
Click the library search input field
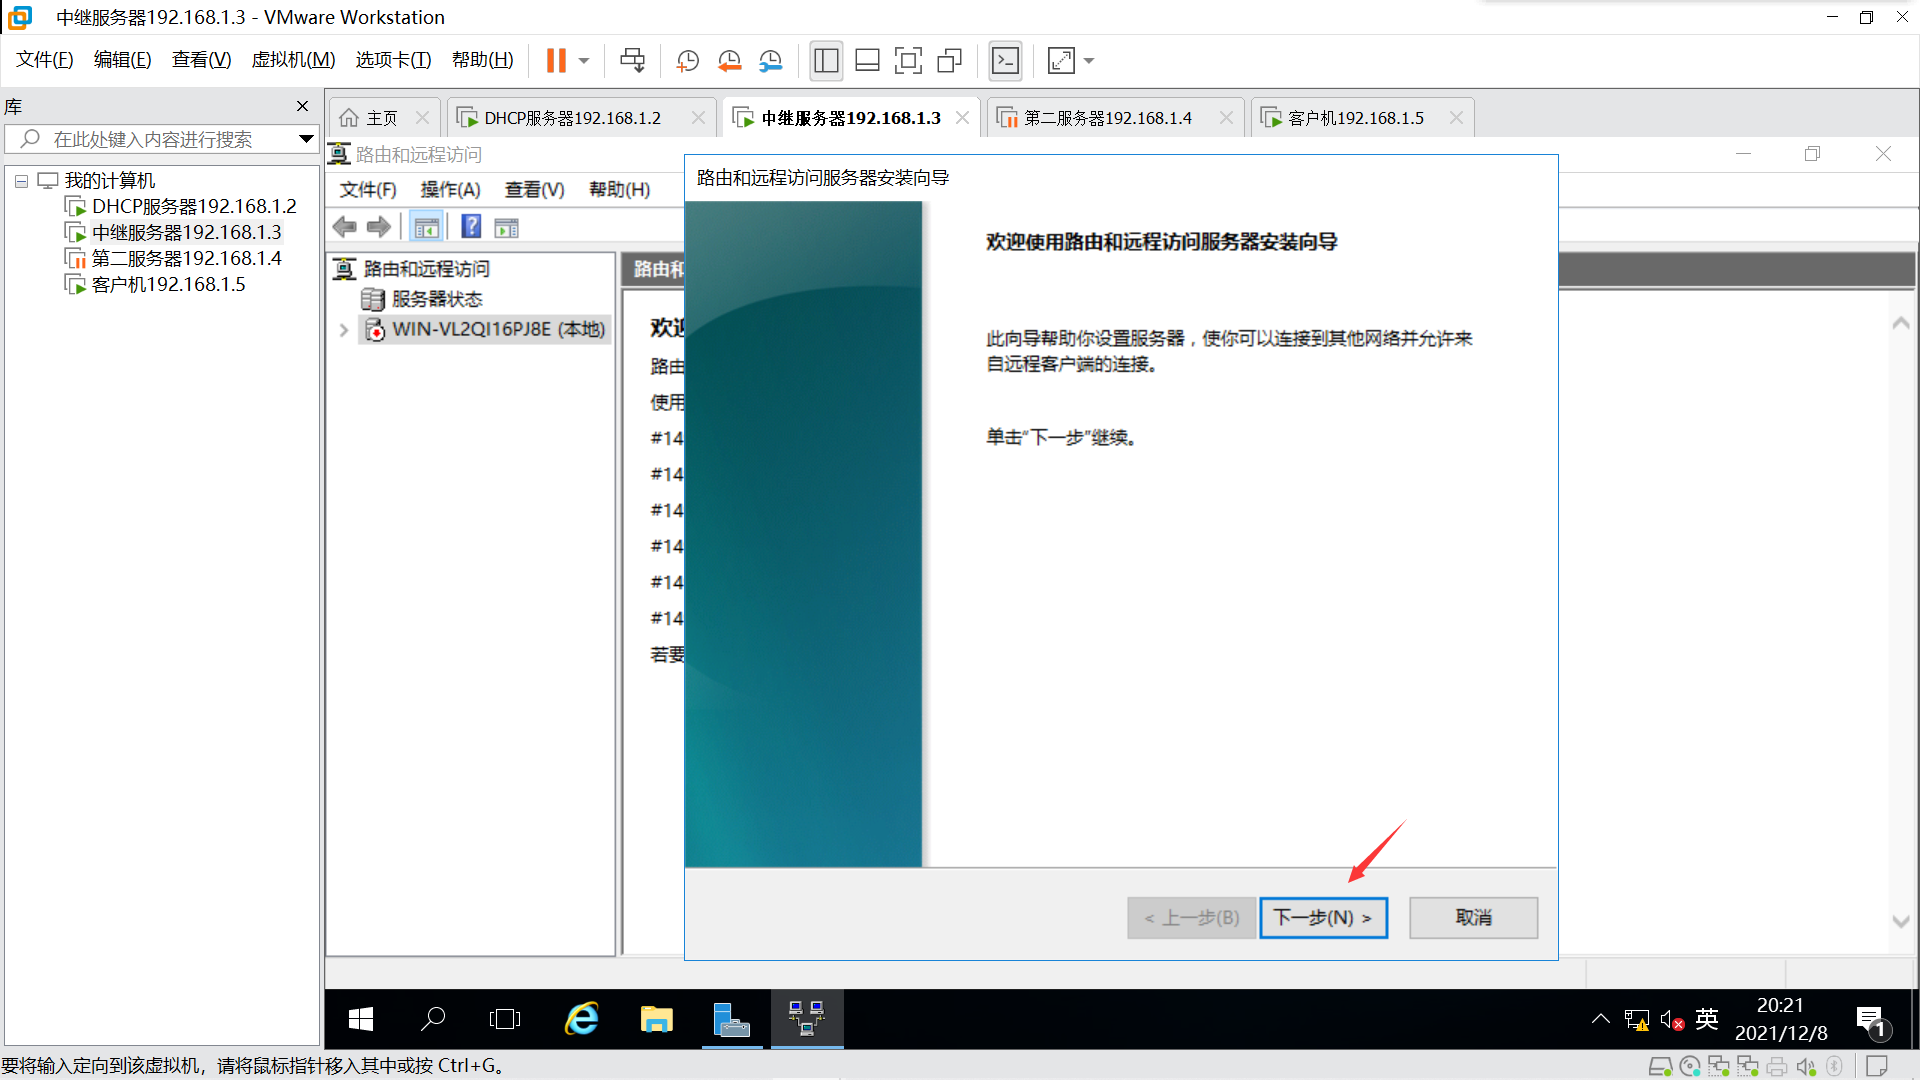click(160, 139)
